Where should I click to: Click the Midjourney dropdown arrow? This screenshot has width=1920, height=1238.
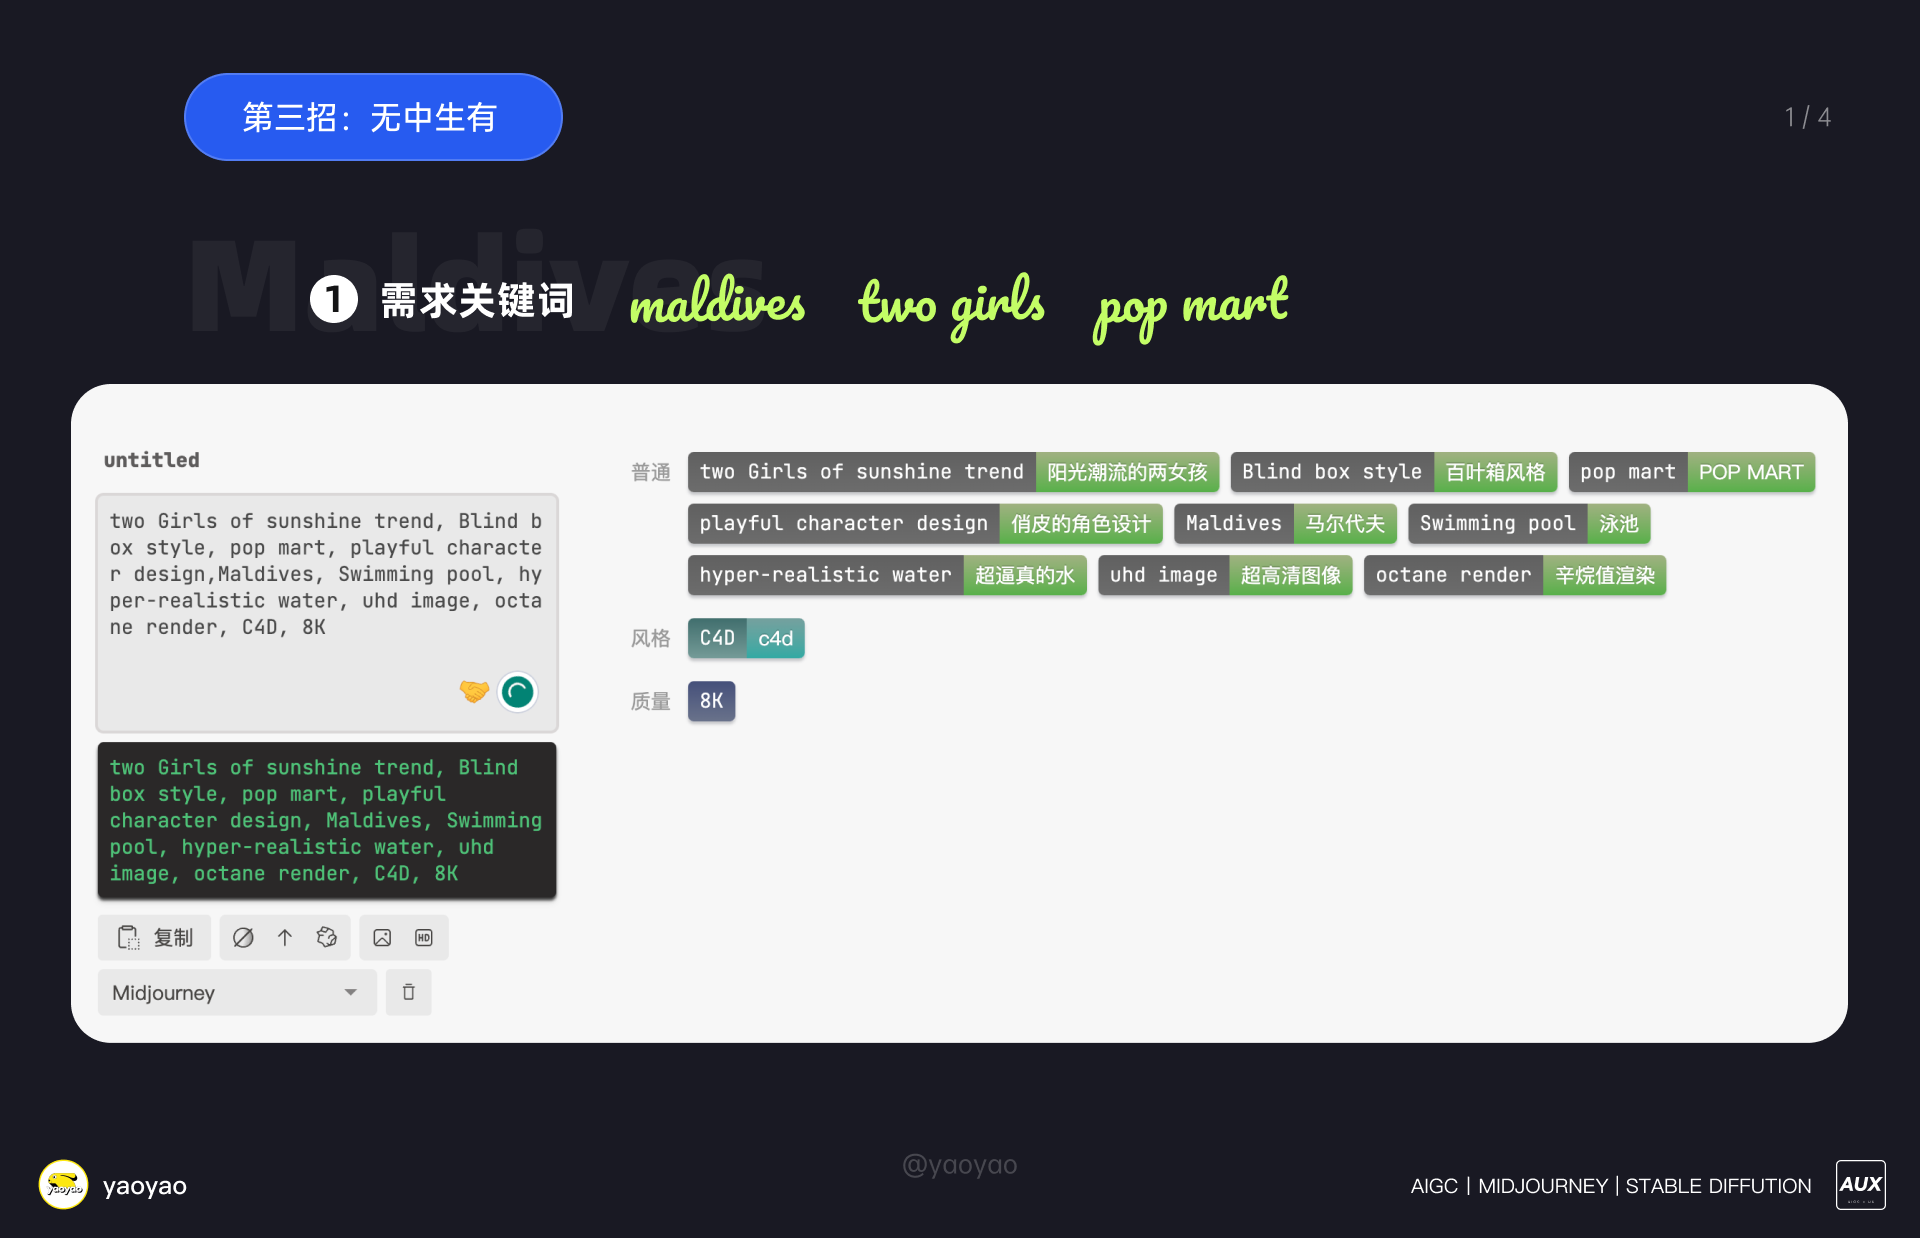pyautogui.click(x=351, y=992)
